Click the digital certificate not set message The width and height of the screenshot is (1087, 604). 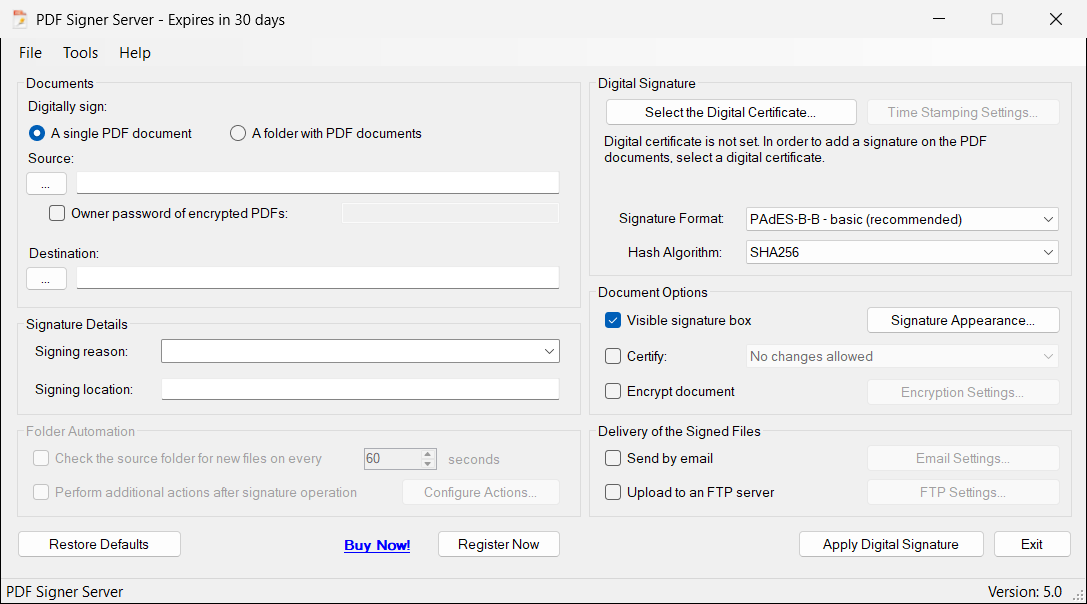[795, 149]
